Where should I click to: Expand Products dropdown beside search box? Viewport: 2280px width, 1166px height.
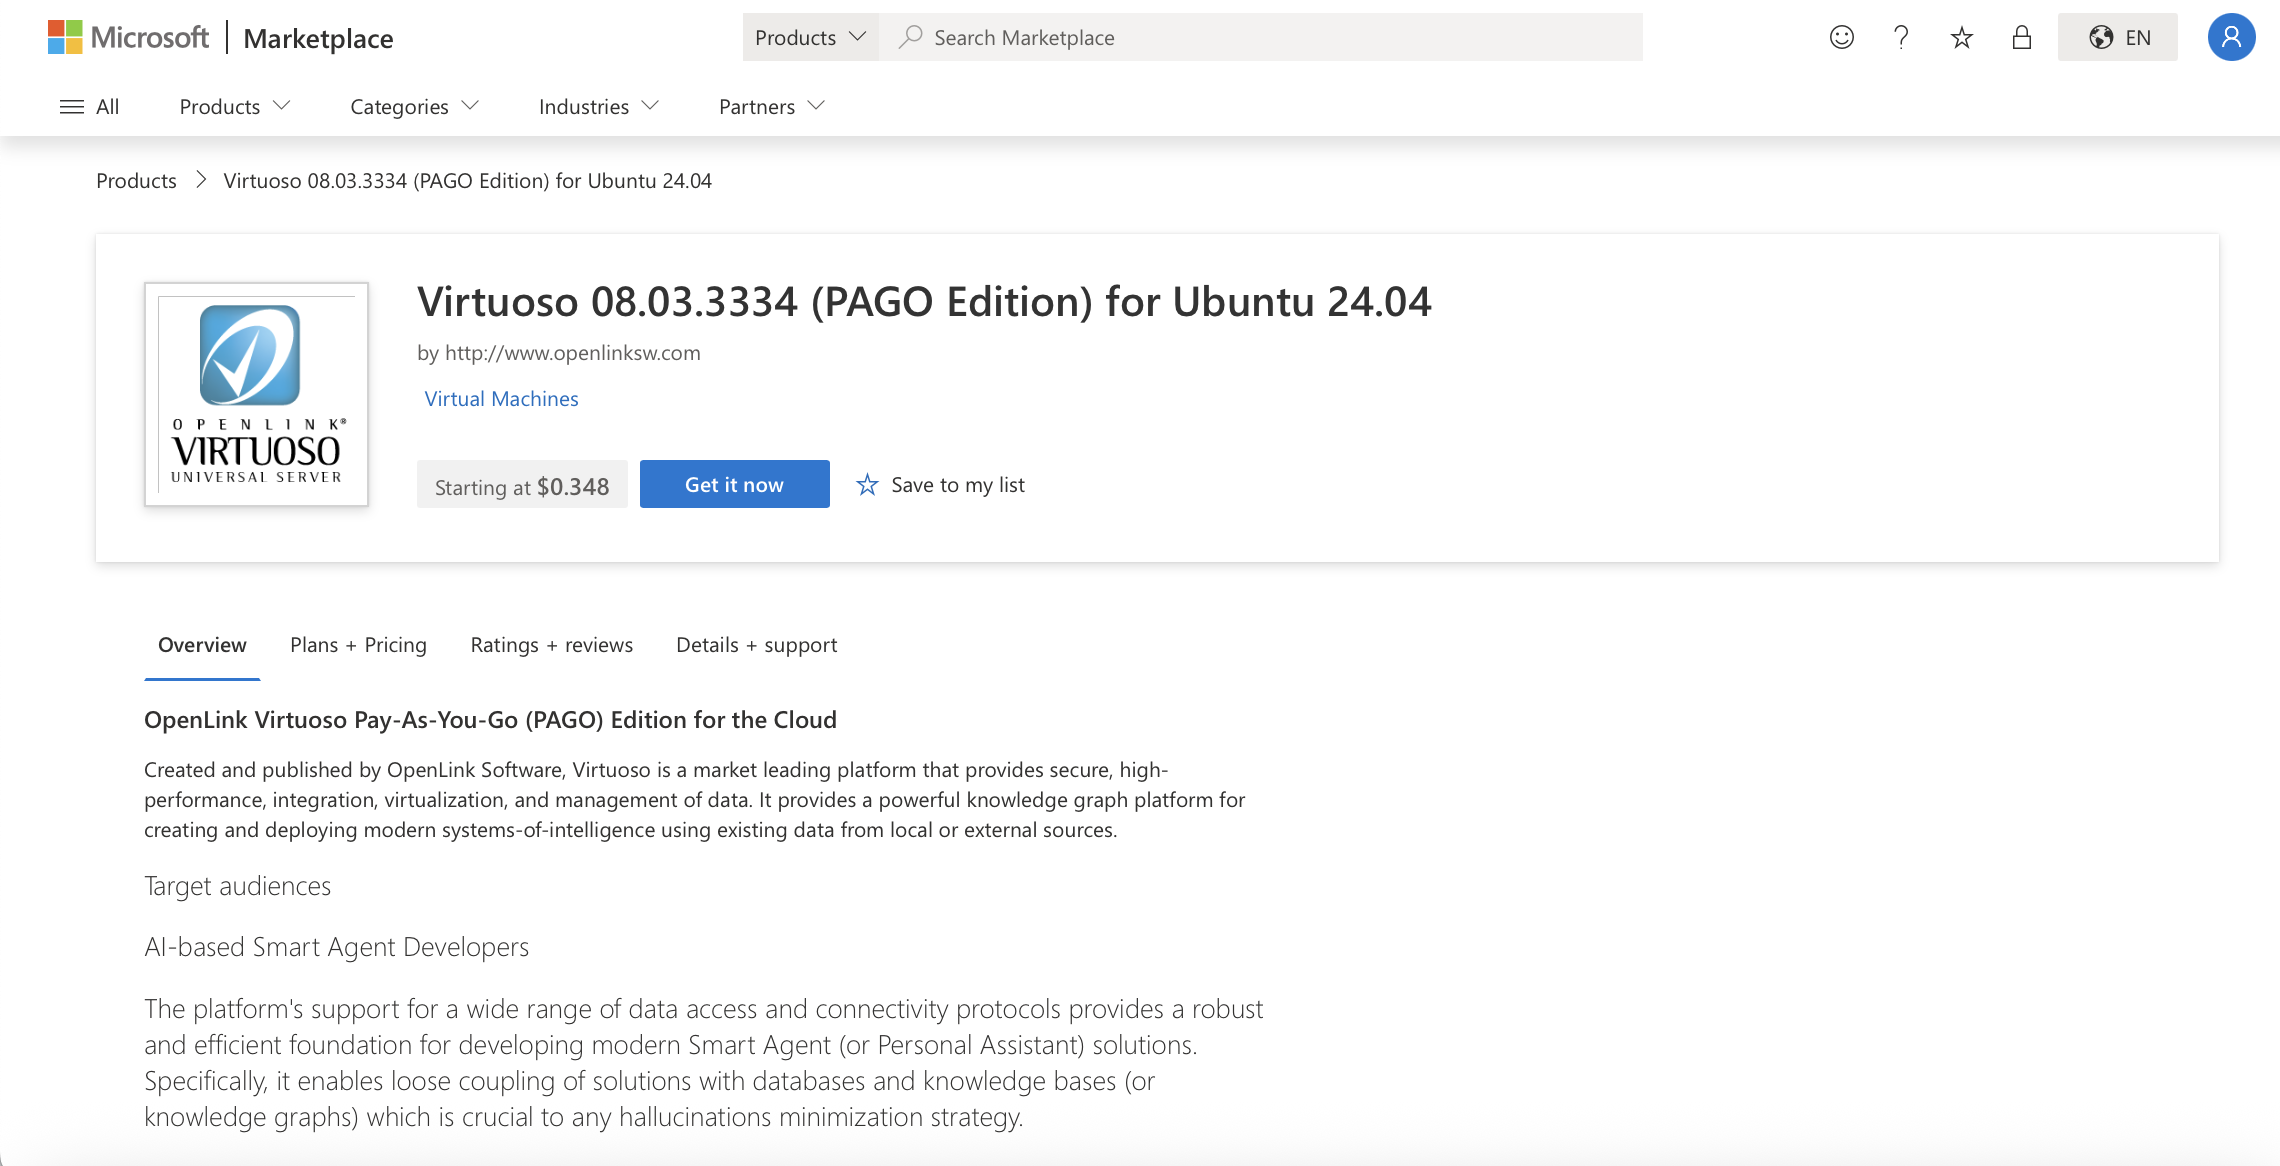[x=810, y=37]
